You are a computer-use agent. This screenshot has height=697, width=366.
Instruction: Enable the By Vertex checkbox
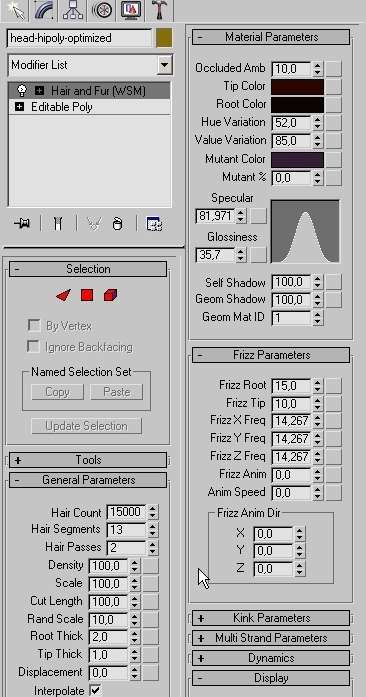click(x=34, y=325)
